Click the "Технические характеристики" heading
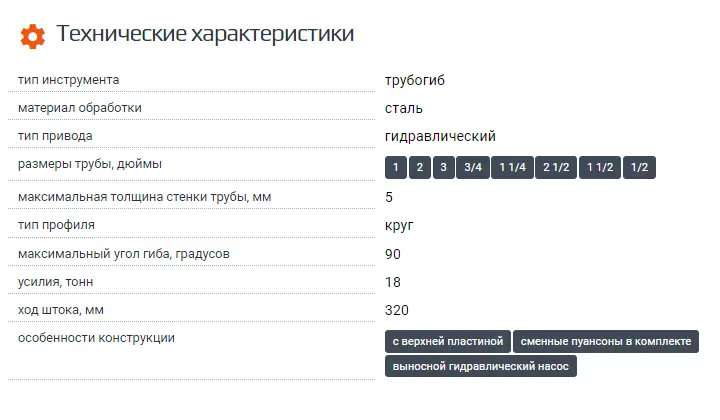Screen dimensions: 720x420 (x=205, y=35)
